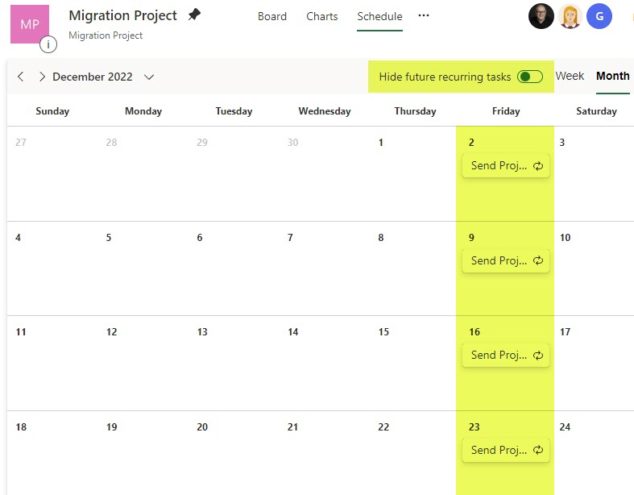The image size is (634, 495).
Task: Open the three-dots more options menu
Action: click(x=423, y=15)
